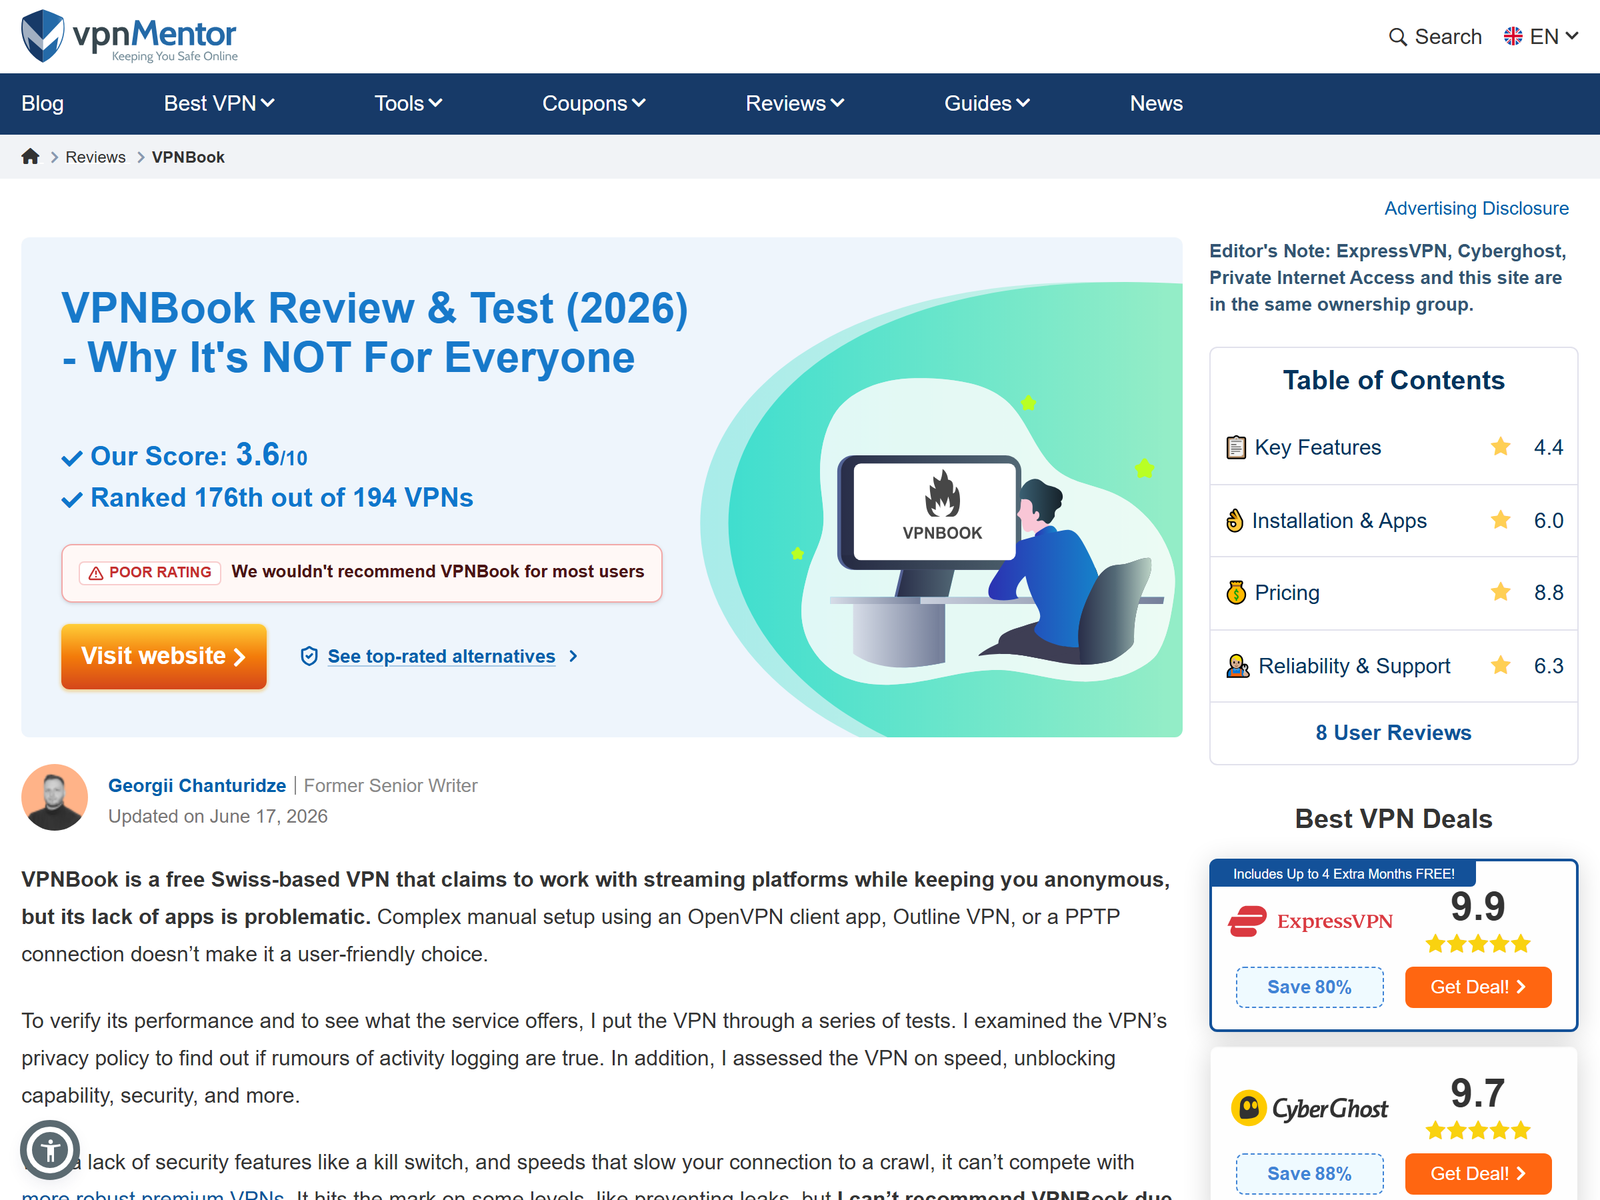Expand the Reviews dropdown menu
This screenshot has width=1600, height=1200.
pos(795,103)
